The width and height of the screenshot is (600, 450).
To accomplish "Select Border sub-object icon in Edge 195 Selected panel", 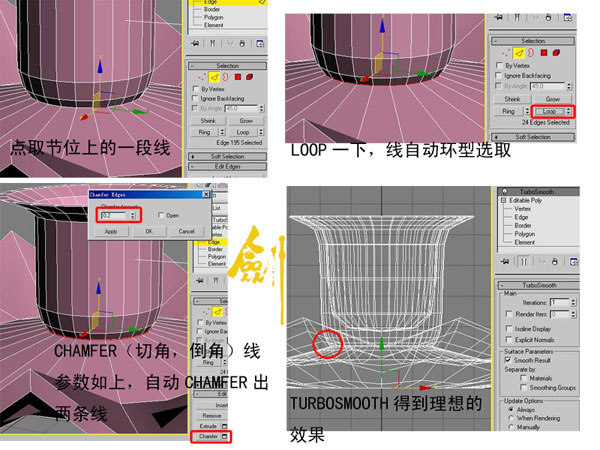I will coord(226,77).
